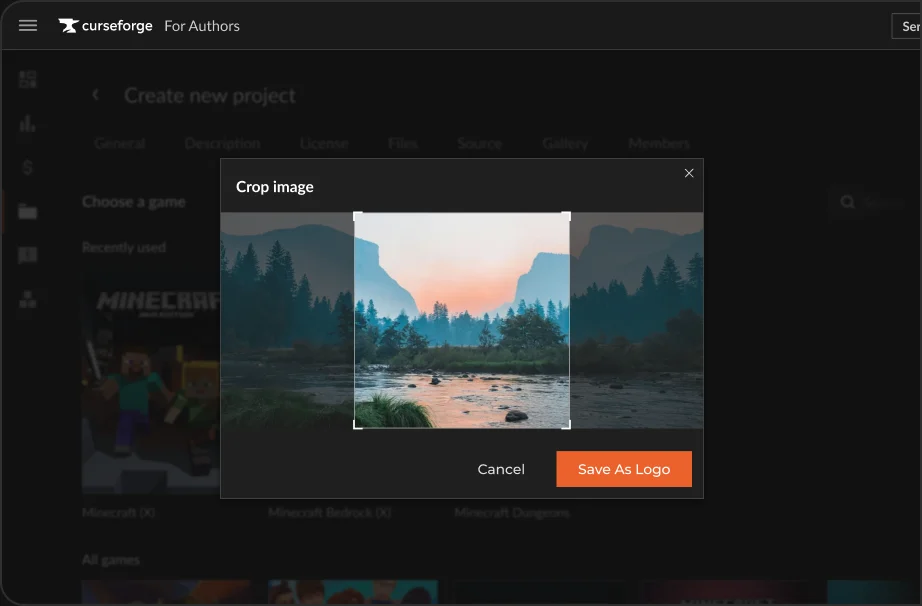The height and width of the screenshot is (606, 922).
Task: Click the Recently used label
Action: coord(123,247)
